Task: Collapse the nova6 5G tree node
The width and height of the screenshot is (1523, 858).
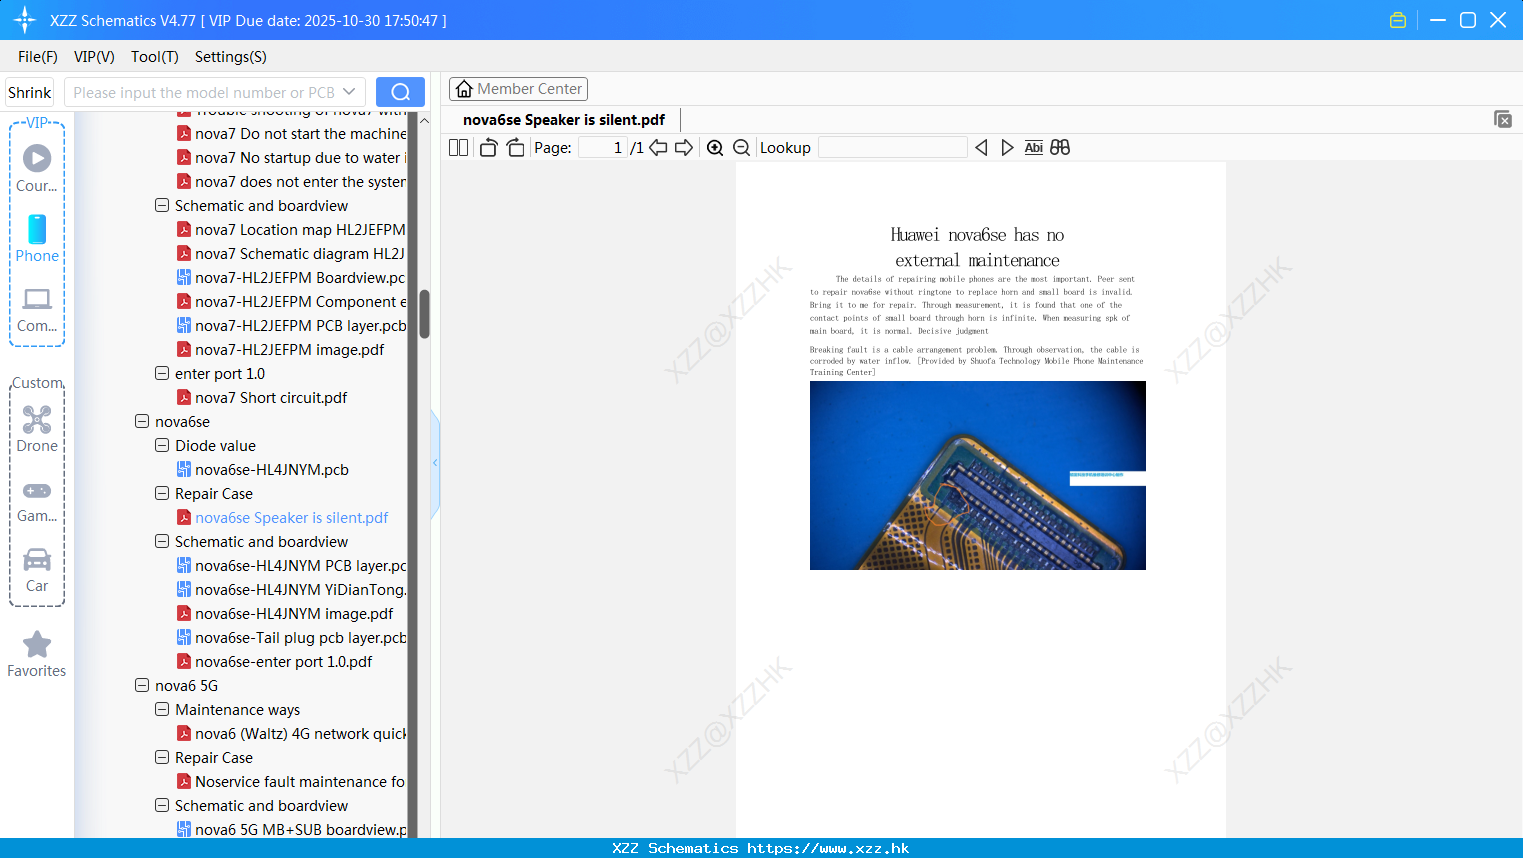Action: point(142,686)
